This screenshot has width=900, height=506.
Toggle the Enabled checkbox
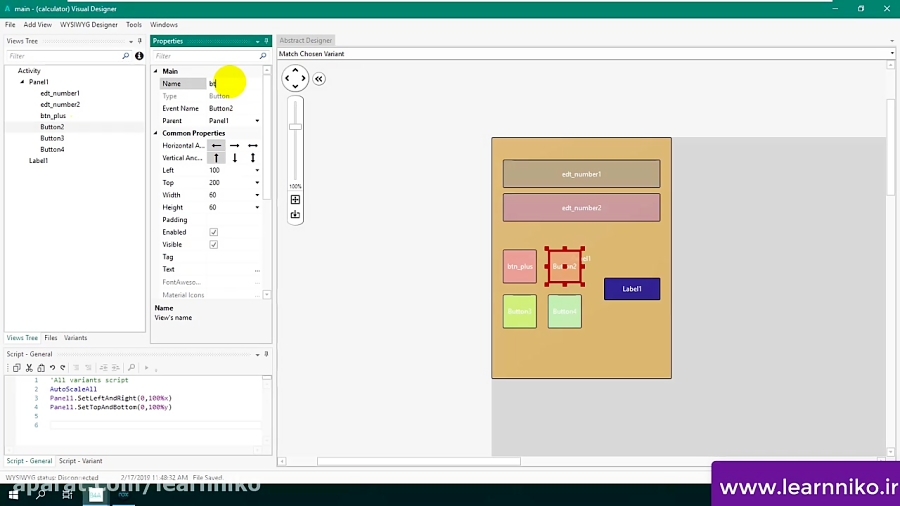pyautogui.click(x=213, y=232)
